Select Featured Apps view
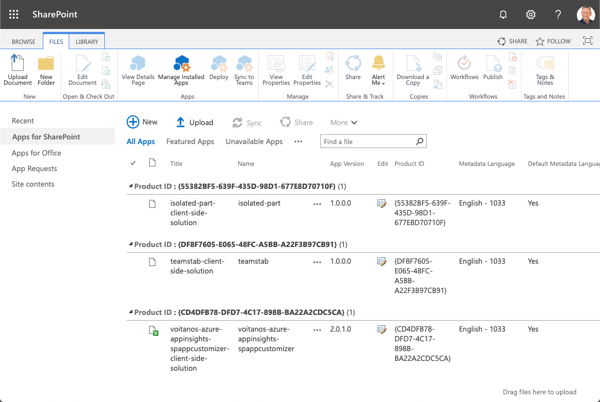This screenshot has height=402, width=600. 190,142
